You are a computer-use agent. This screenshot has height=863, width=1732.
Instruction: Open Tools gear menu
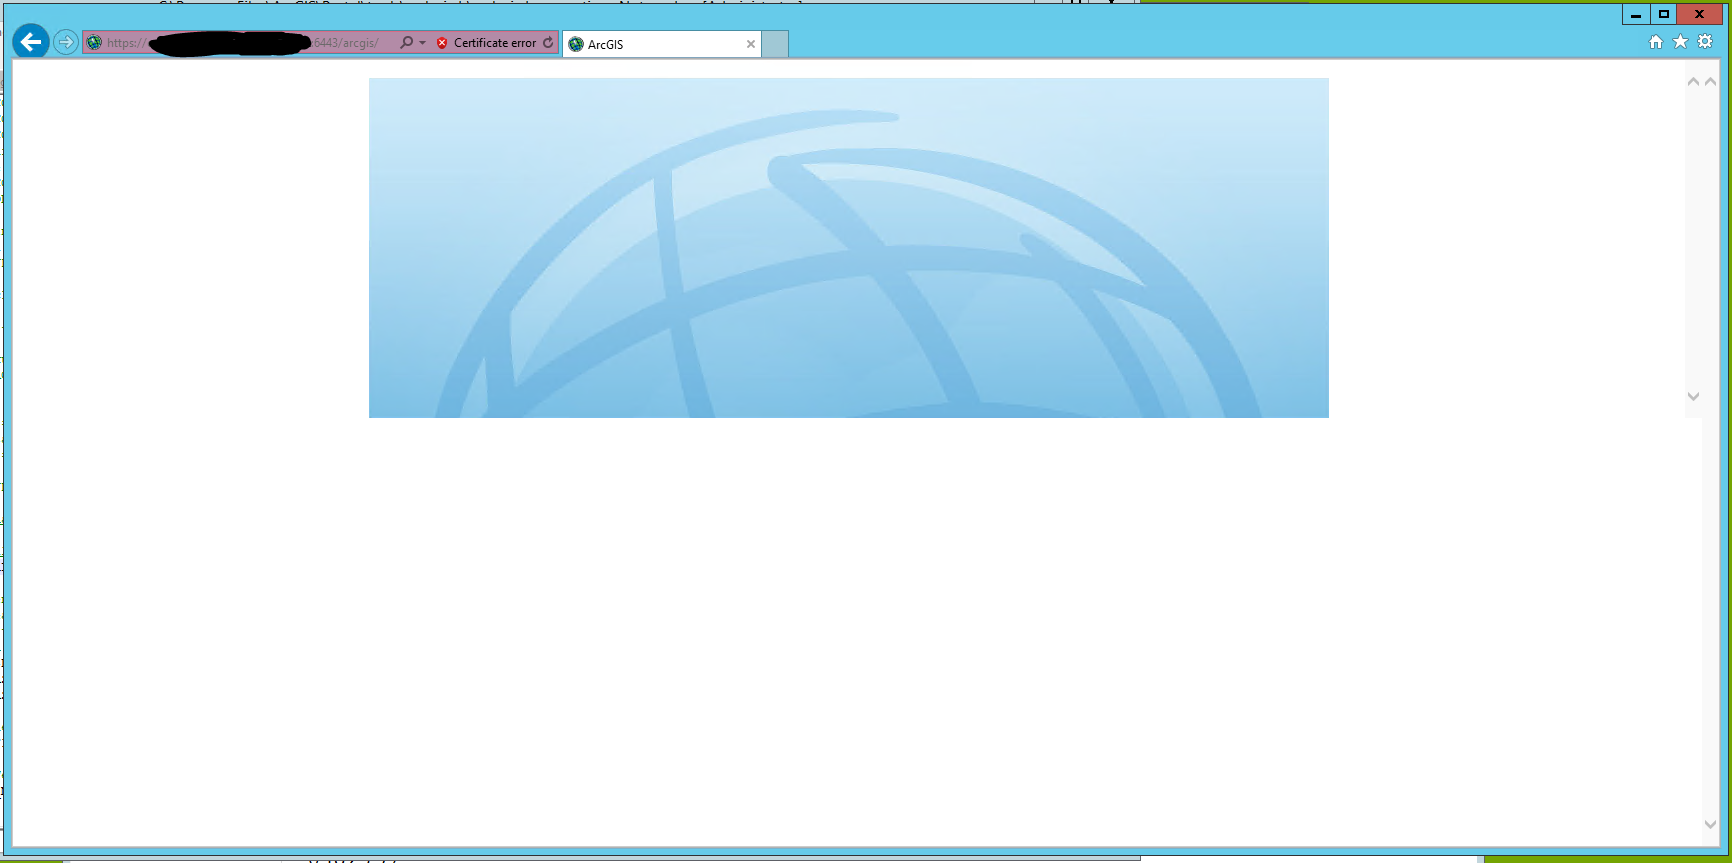click(1705, 41)
